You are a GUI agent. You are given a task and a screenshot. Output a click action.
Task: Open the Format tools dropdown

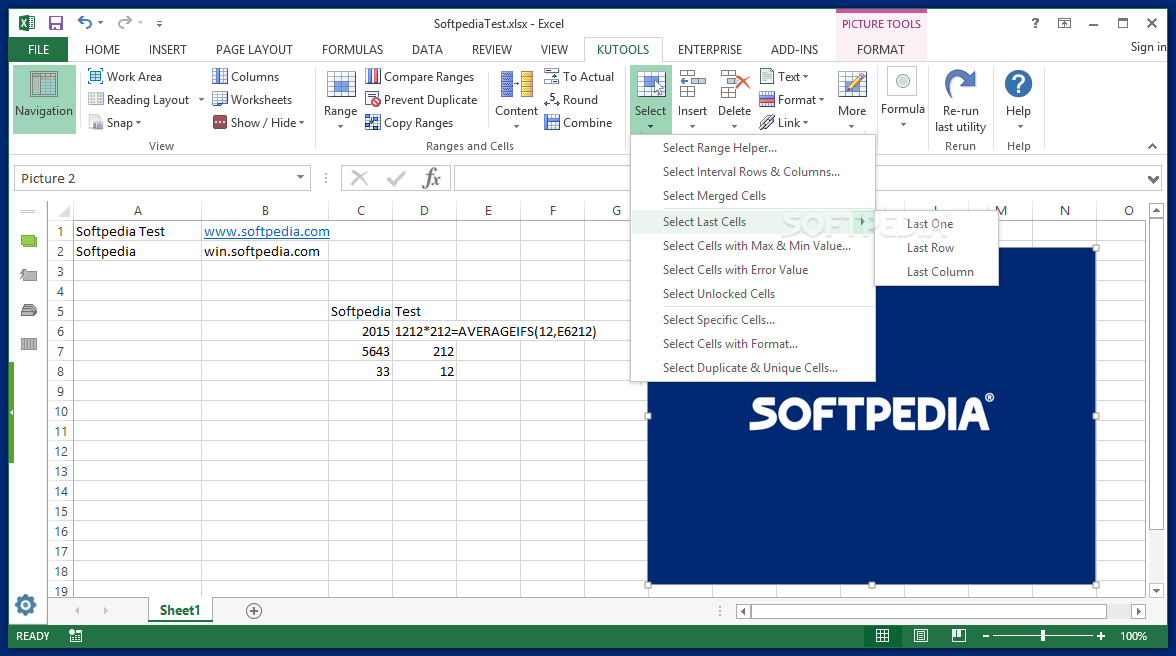(792, 100)
